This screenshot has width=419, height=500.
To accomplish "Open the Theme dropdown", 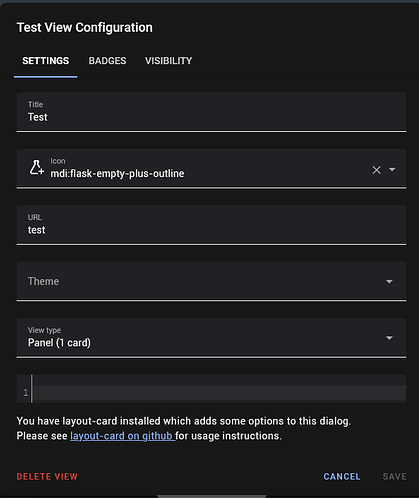I will point(211,281).
